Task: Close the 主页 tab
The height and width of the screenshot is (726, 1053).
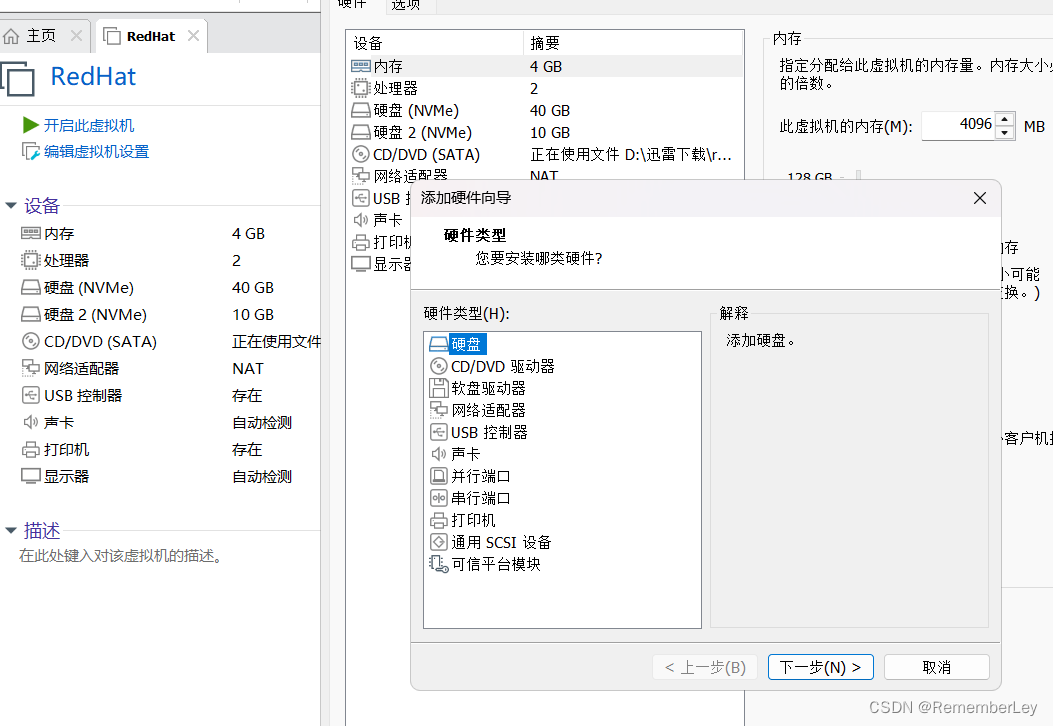Action: (x=77, y=36)
